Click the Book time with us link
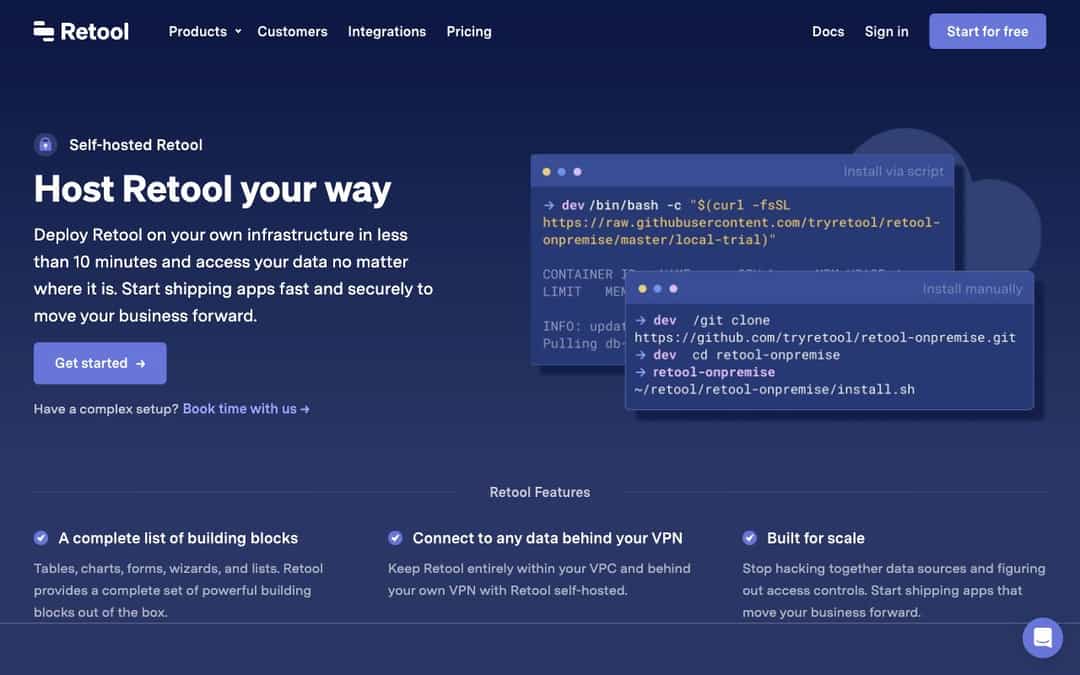 246,408
